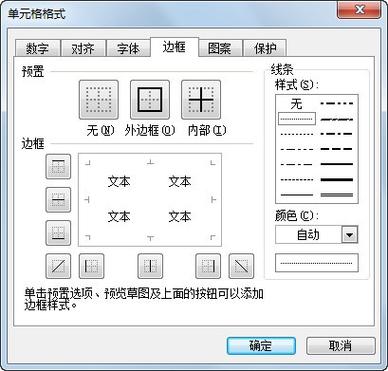
Task: Close the 单元格格式 dialog
Action: [x=359, y=10]
